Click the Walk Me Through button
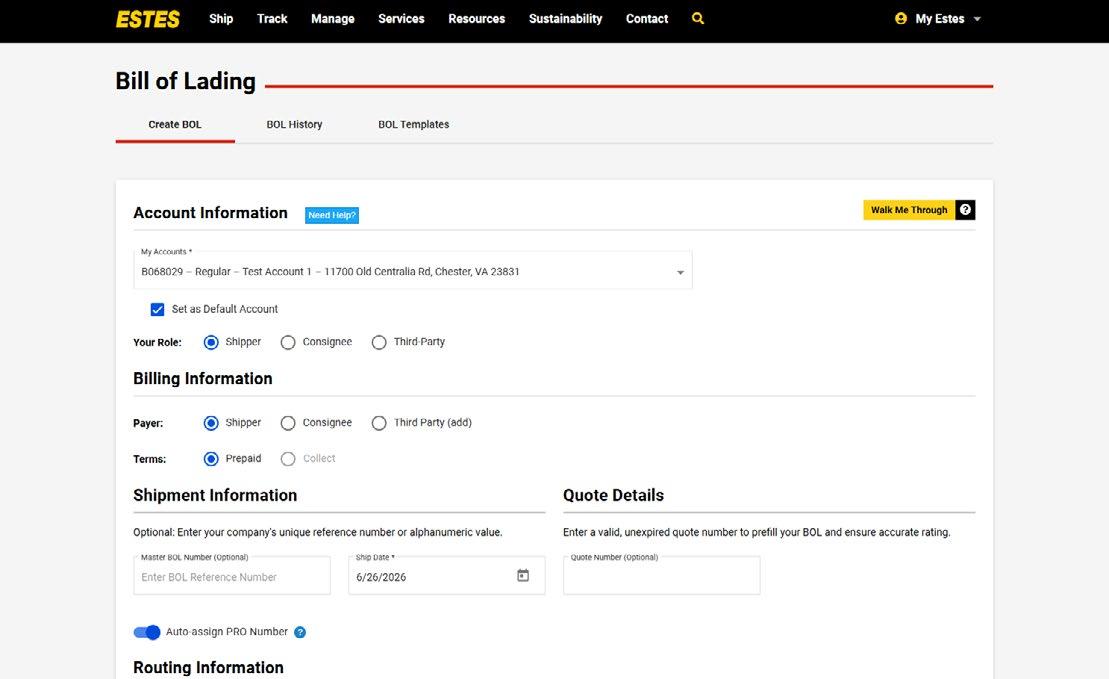Screen dimensions: 1109x679 [x=909, y=210]
